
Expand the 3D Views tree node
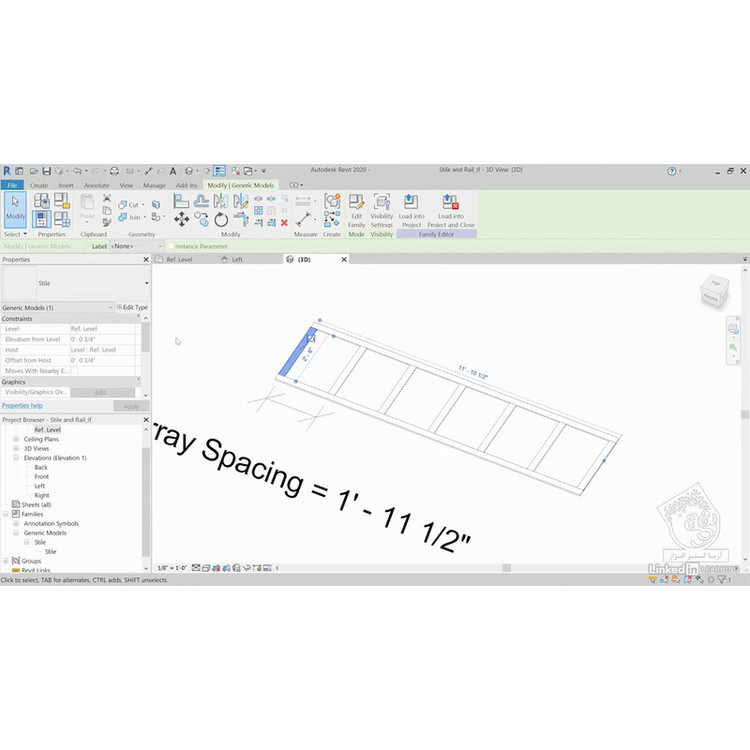pyautogui.click(x=18, y=449)
